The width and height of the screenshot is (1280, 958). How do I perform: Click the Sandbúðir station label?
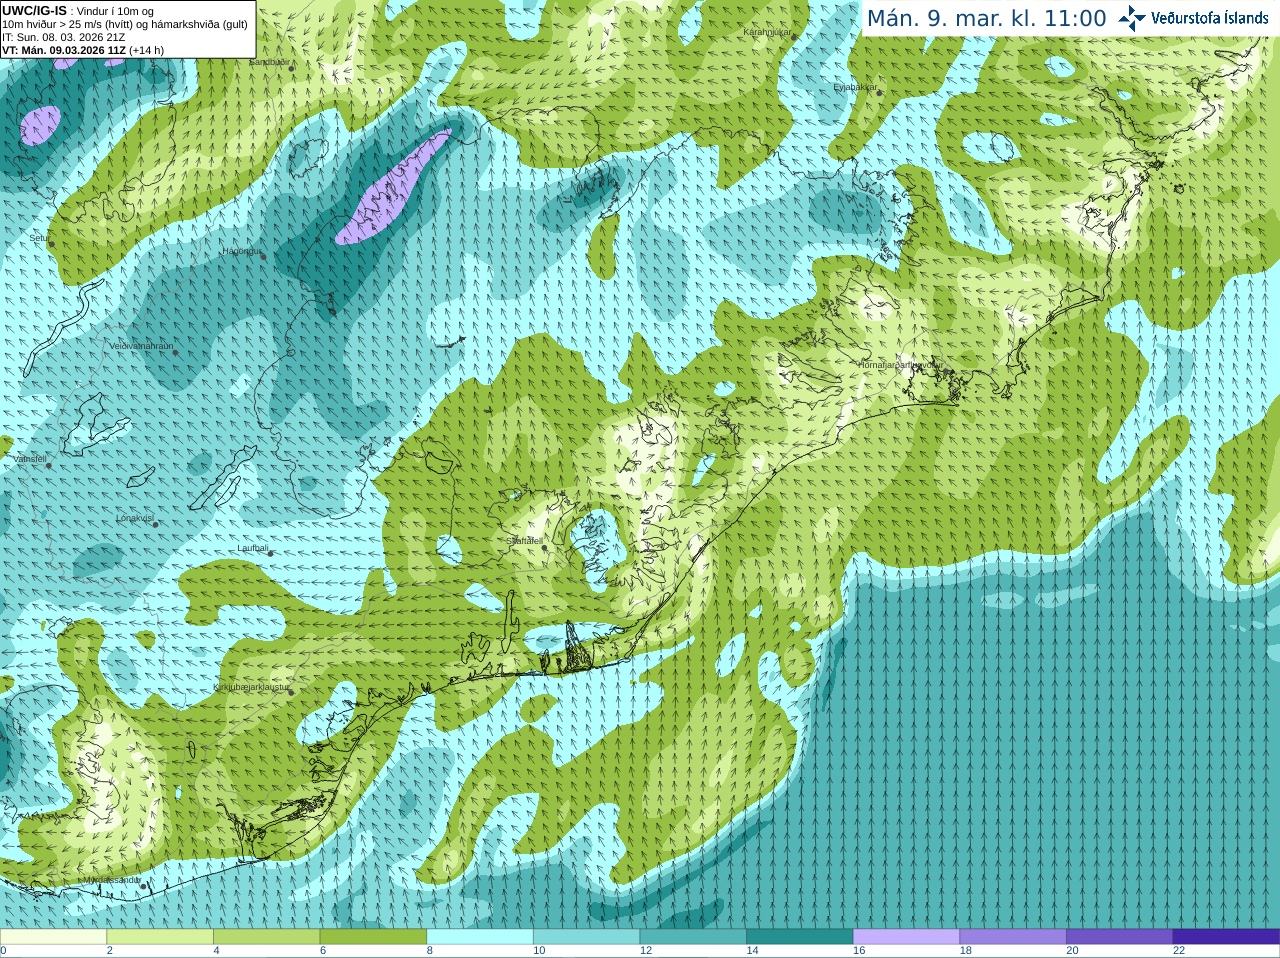[269, 62]
